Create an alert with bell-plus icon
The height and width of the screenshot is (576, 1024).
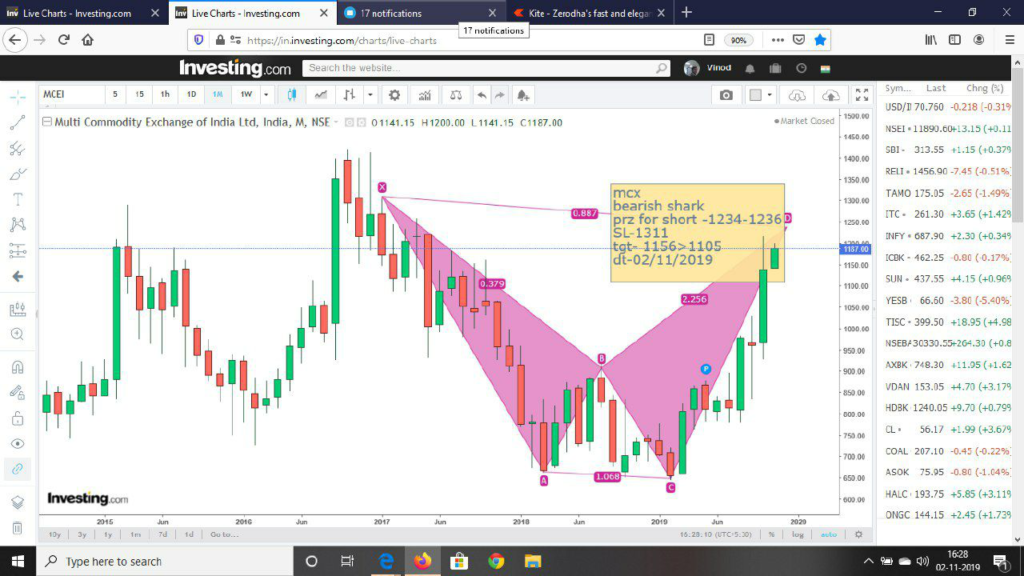(x=523, y=95)
